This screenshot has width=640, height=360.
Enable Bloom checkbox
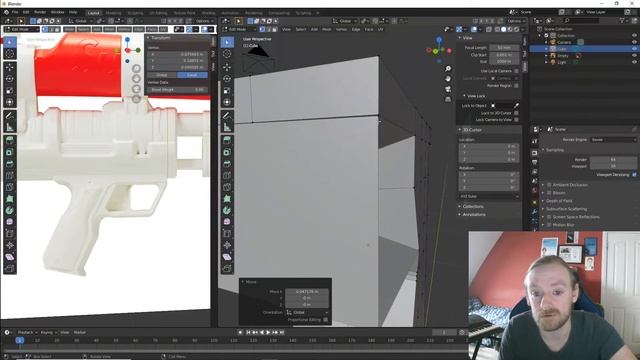(x=549, y=193)
